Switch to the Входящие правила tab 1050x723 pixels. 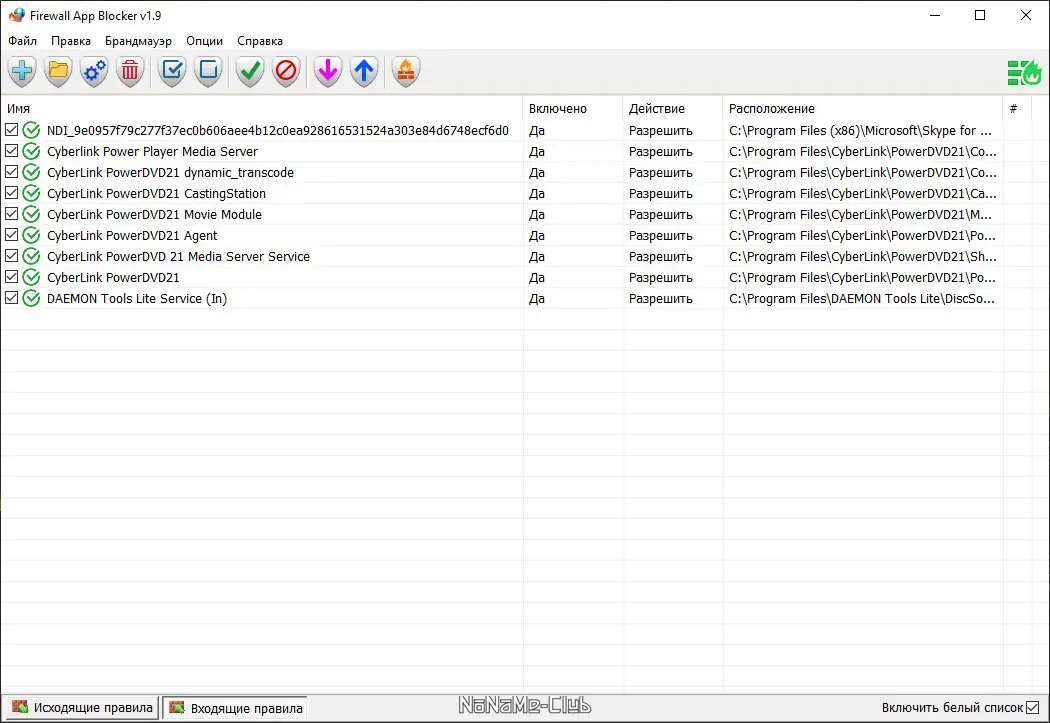pyautogui.click(x=236, y=708)
